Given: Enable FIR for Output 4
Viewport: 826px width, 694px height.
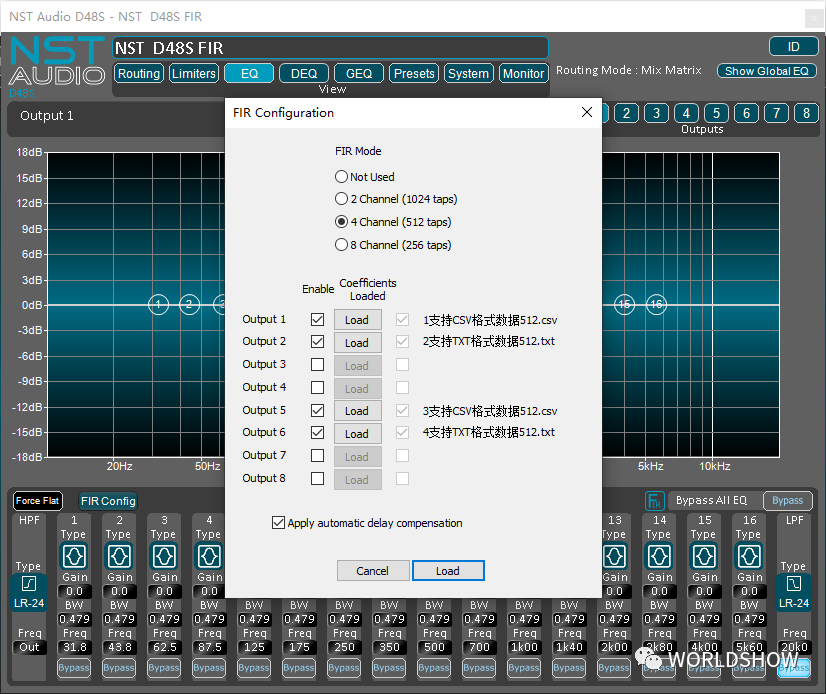Looking at the screenshot, I should click(x=318, y=388).
